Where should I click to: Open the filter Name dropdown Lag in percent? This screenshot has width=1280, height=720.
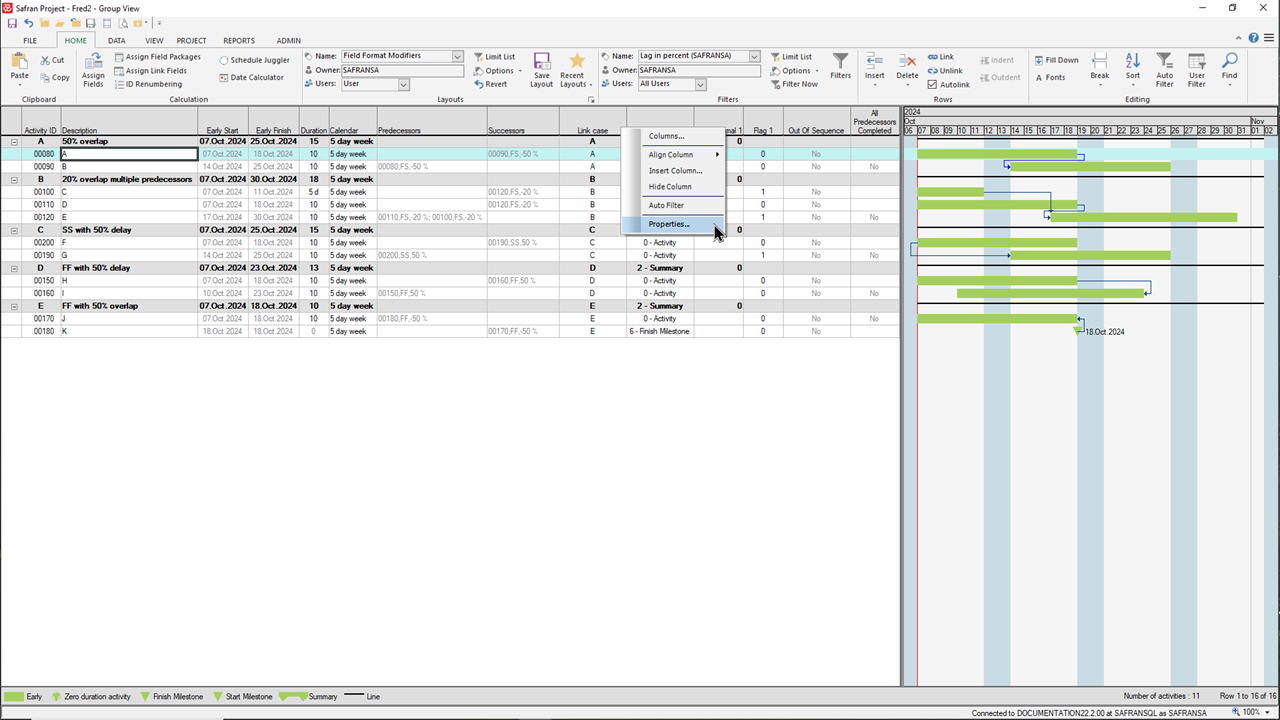pyautogui.click(x=754, y=57)
